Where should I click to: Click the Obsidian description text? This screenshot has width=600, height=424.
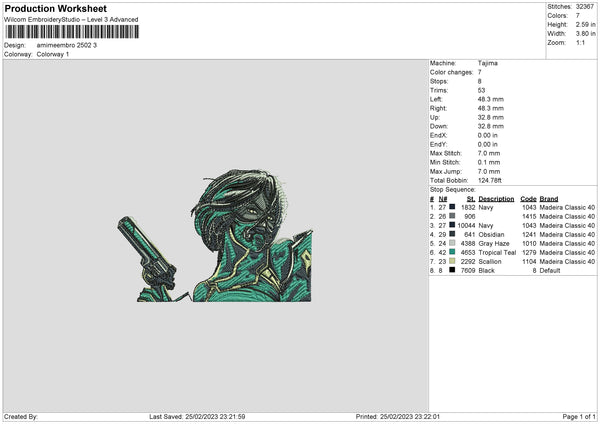point(491,234)
